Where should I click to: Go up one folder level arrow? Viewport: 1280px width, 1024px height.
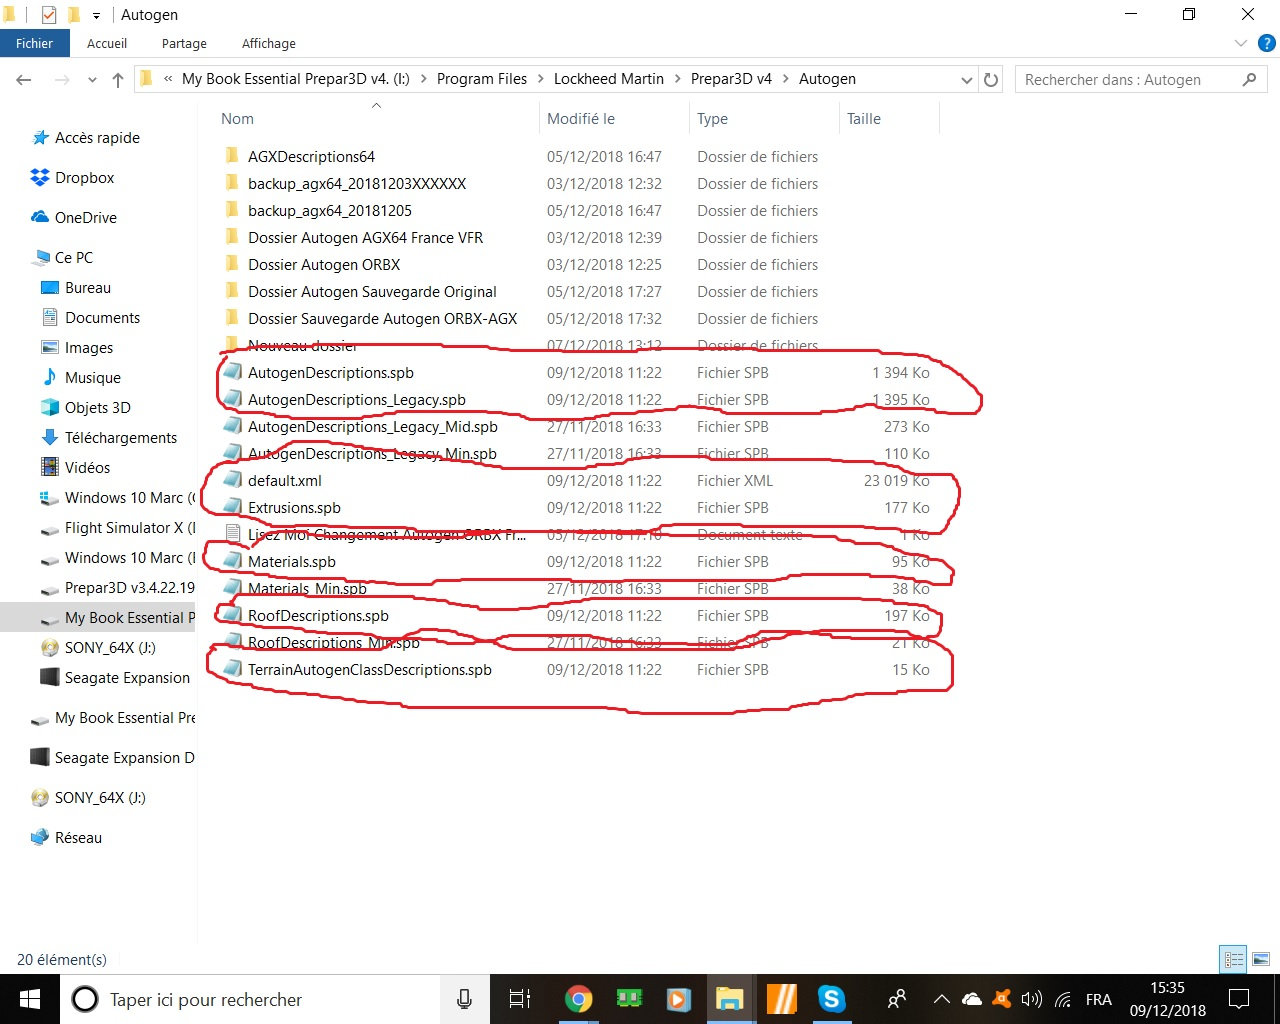(118, 80)
